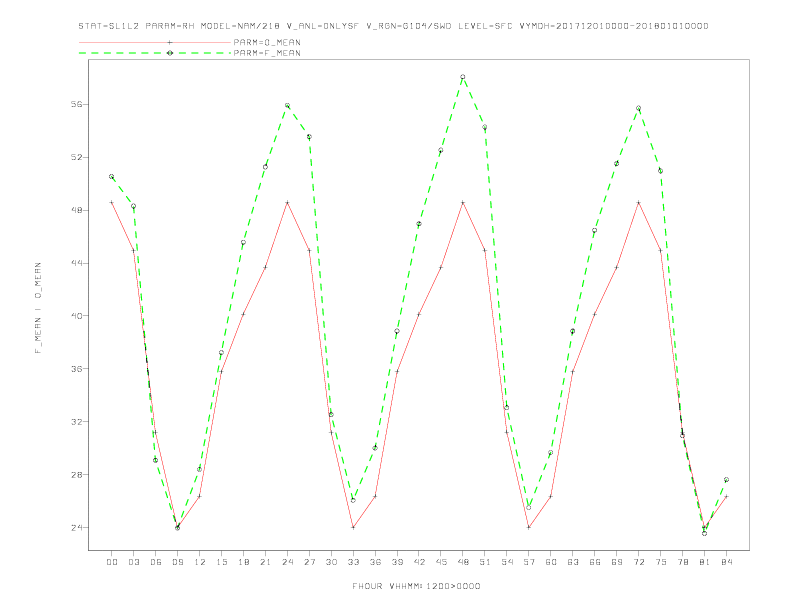Click x-axis forecast hour label 57
The image size is (792, 612).
[529, 562]
